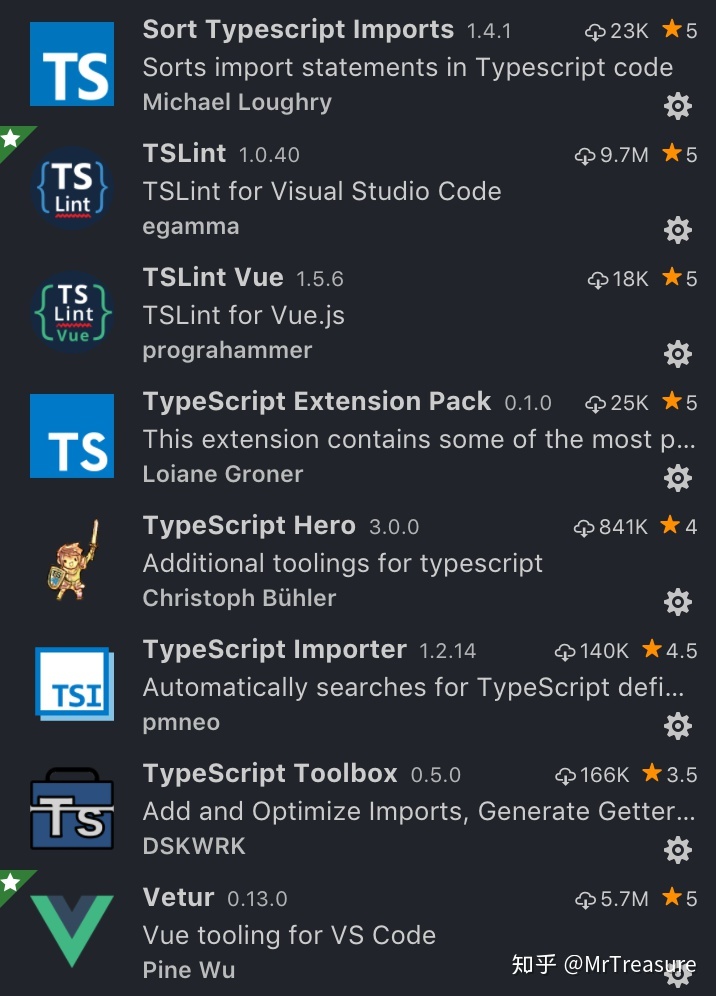Click version number 1.5.6

320,279
